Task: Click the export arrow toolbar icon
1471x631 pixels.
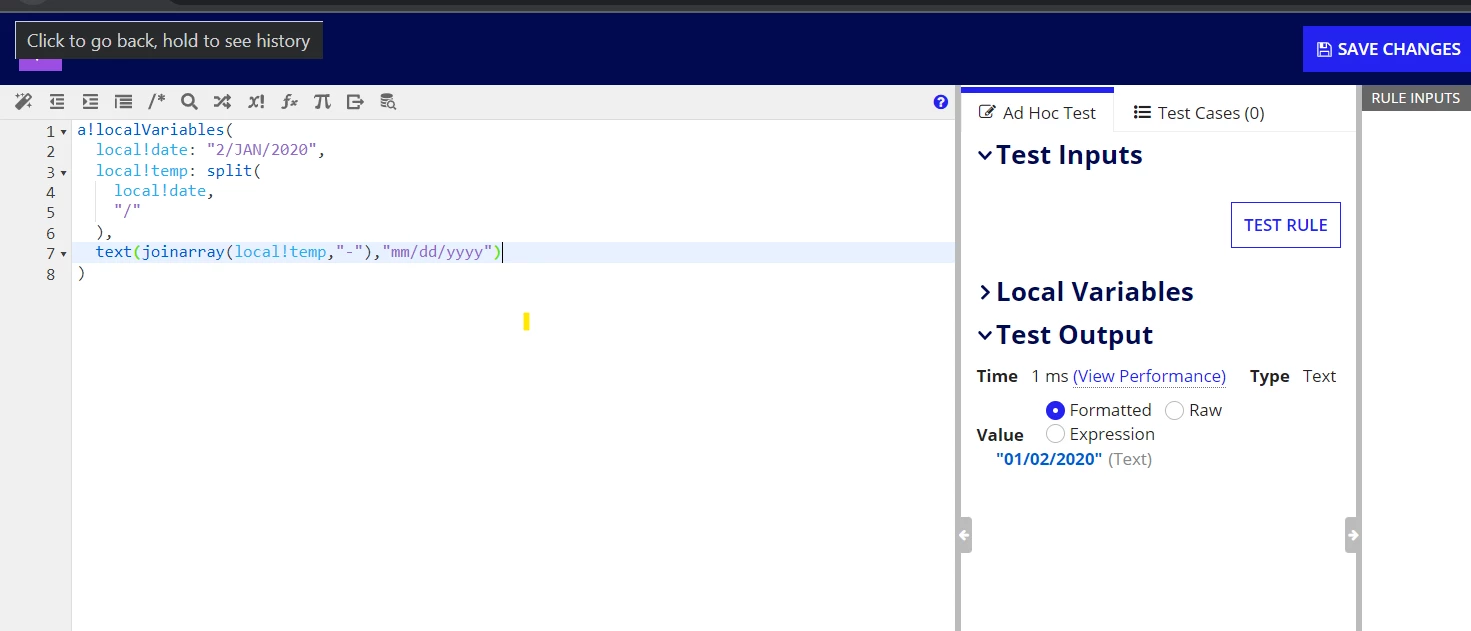Action: pos(355,101)
